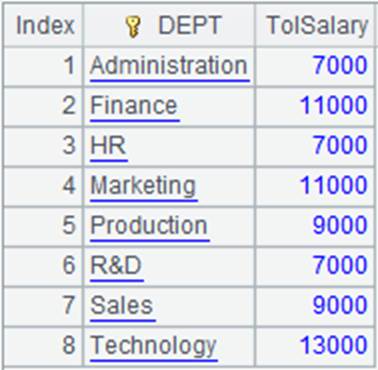
Task: Select Production's 9000 salary cell
Action: coord(315,226)
